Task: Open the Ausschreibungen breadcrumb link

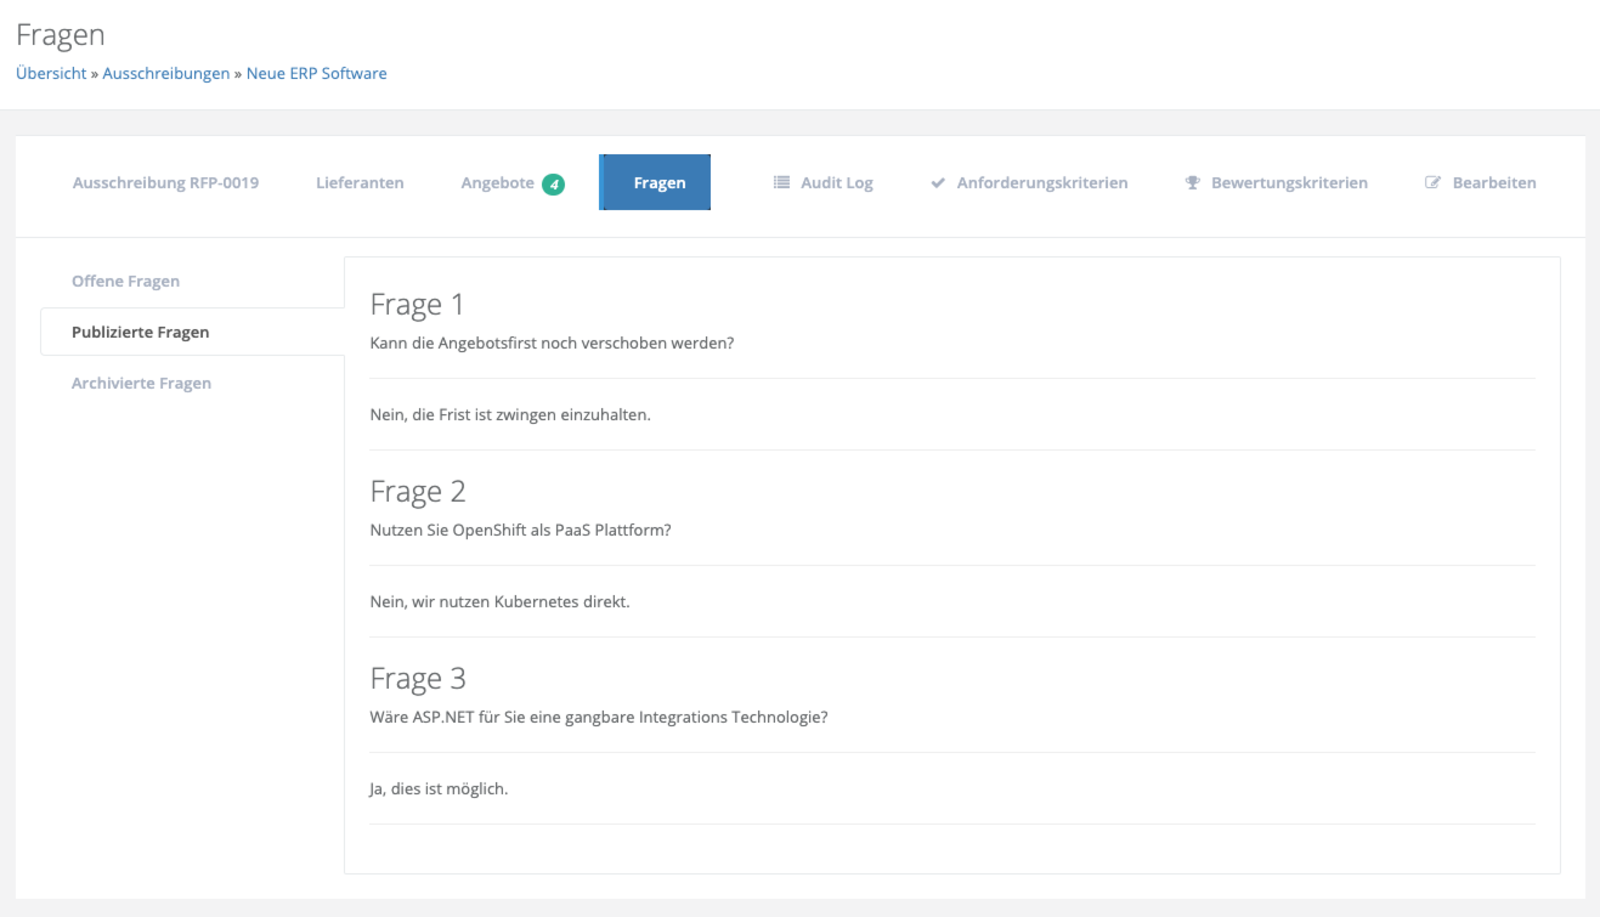Action: [x=166, y=73]
